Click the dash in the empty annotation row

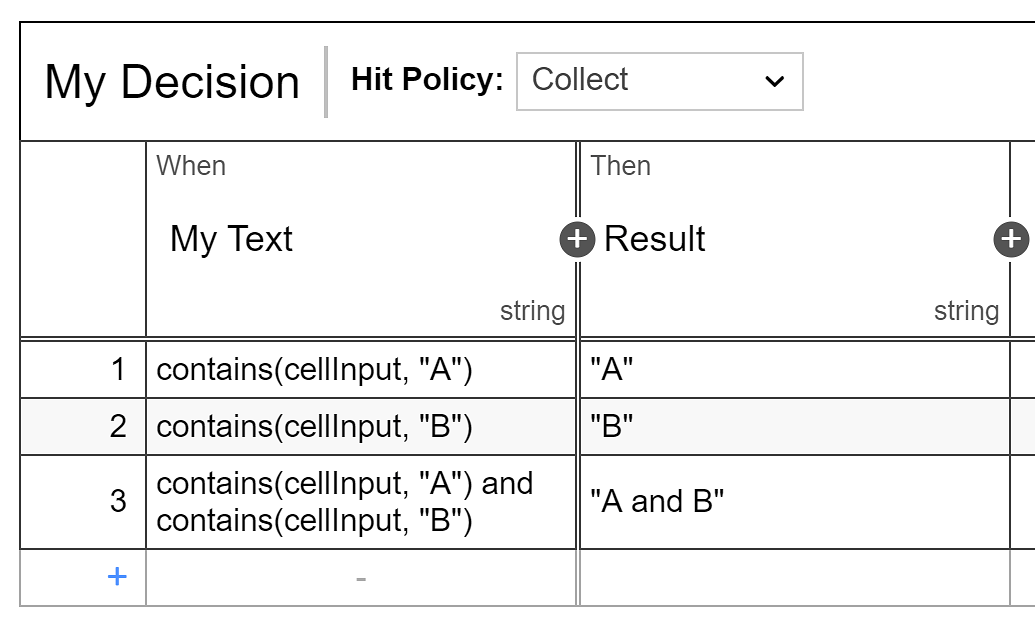click(364, 577)
